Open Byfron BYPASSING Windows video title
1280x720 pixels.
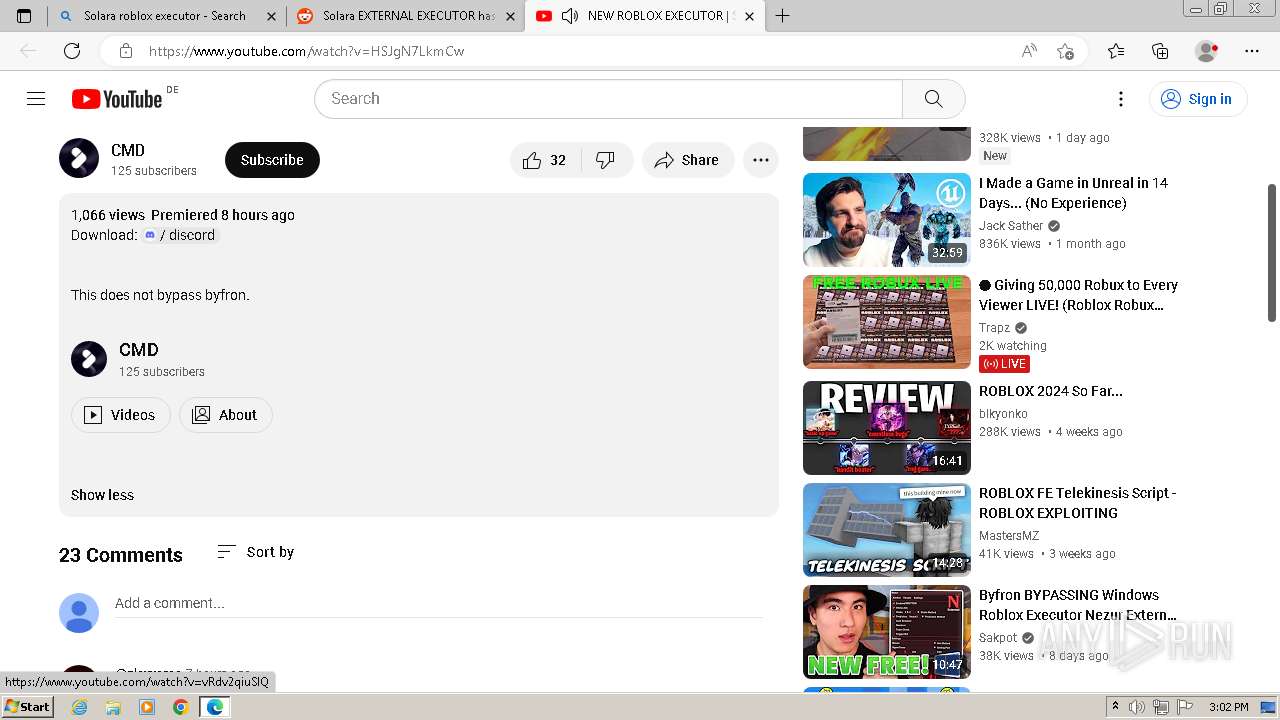pyautogui.click(x=1078, y=605)
